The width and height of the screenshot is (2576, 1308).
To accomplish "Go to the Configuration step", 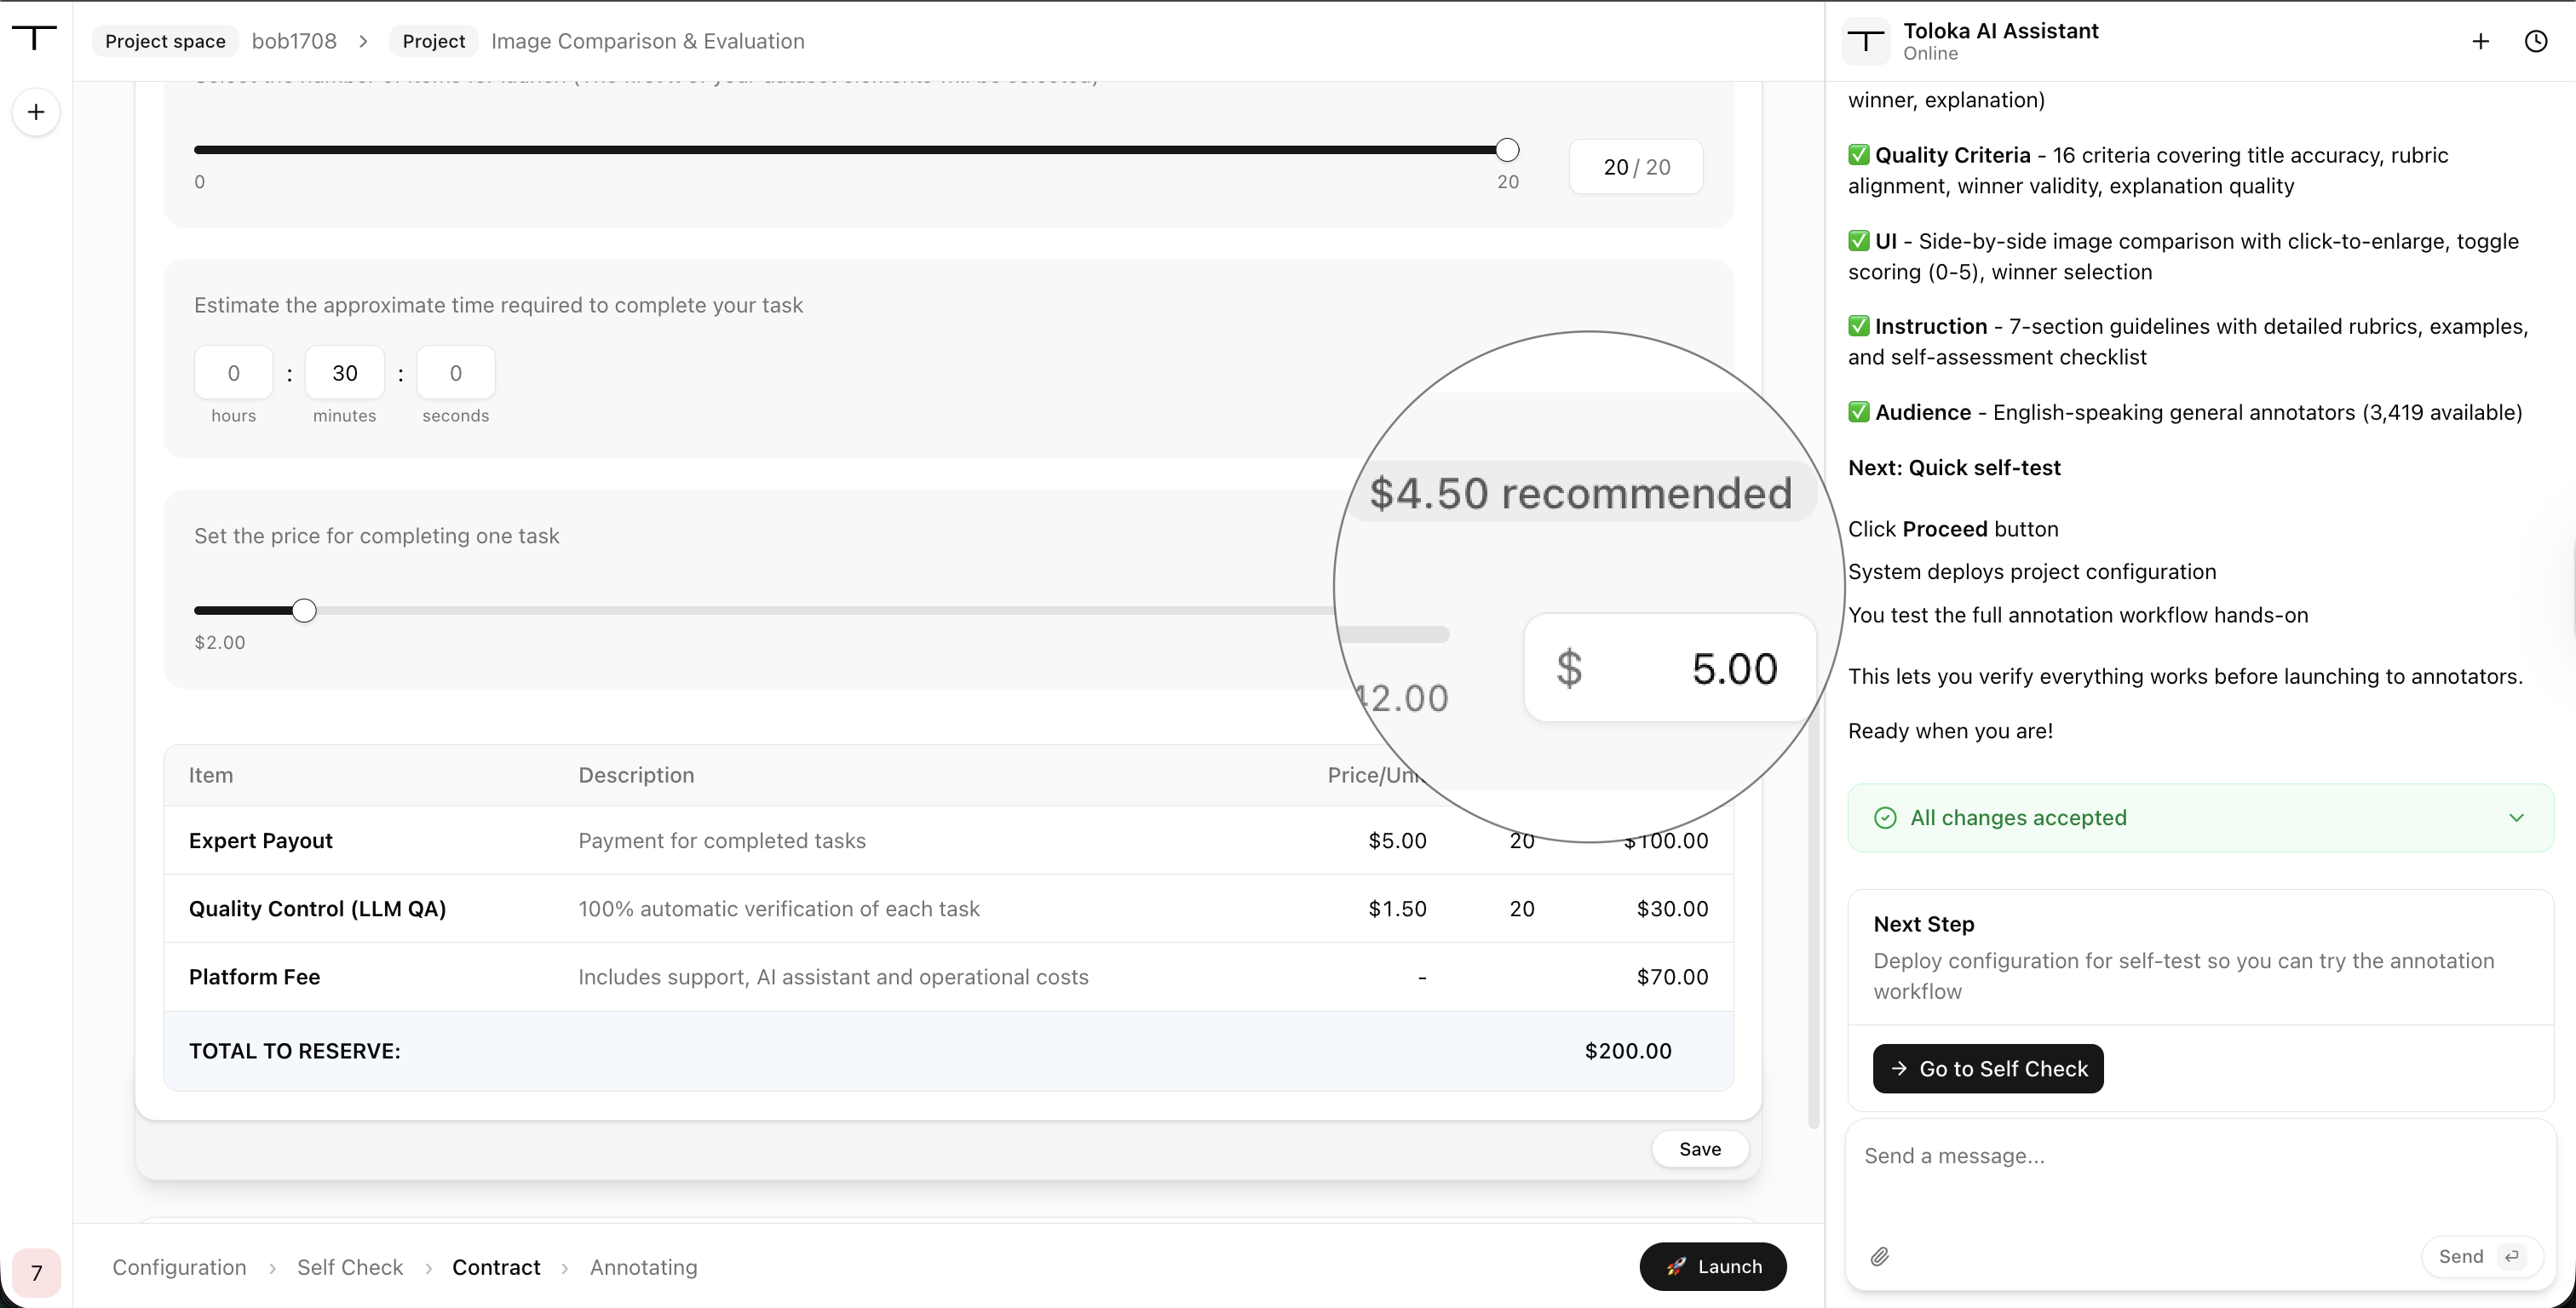I will click(179, 1267).
